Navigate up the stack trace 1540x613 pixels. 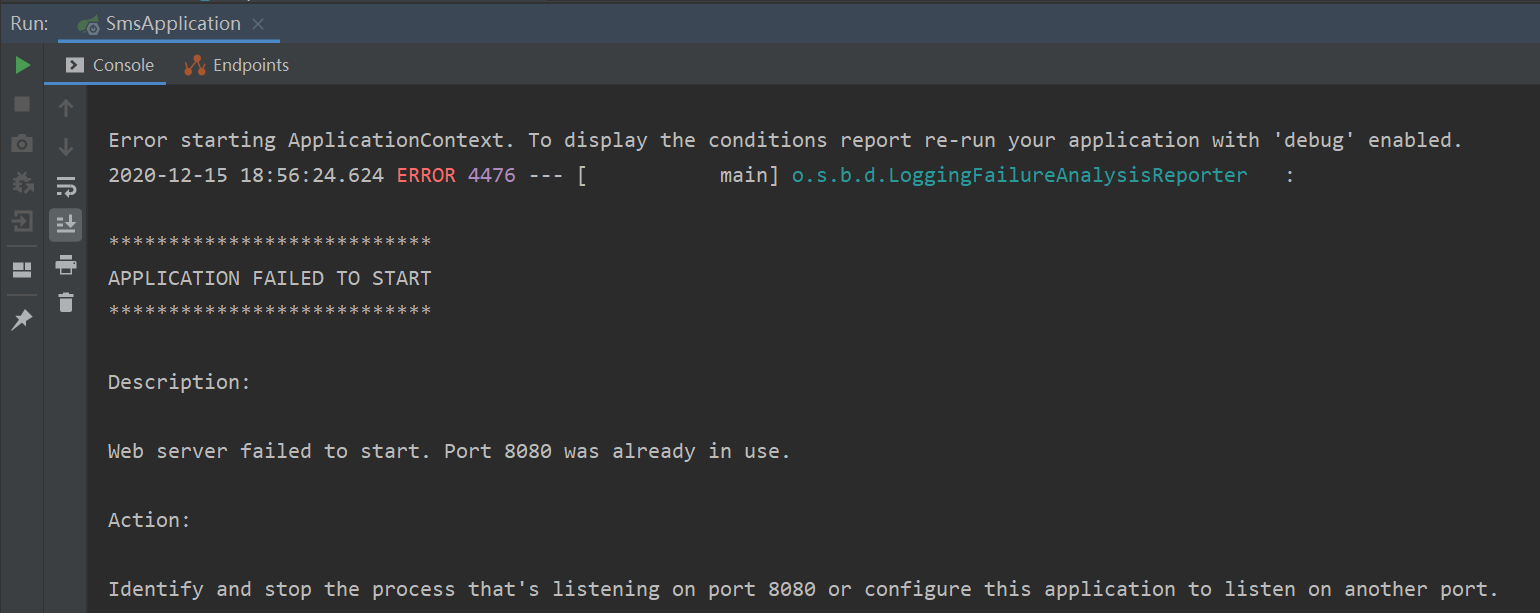coord(65,107)
